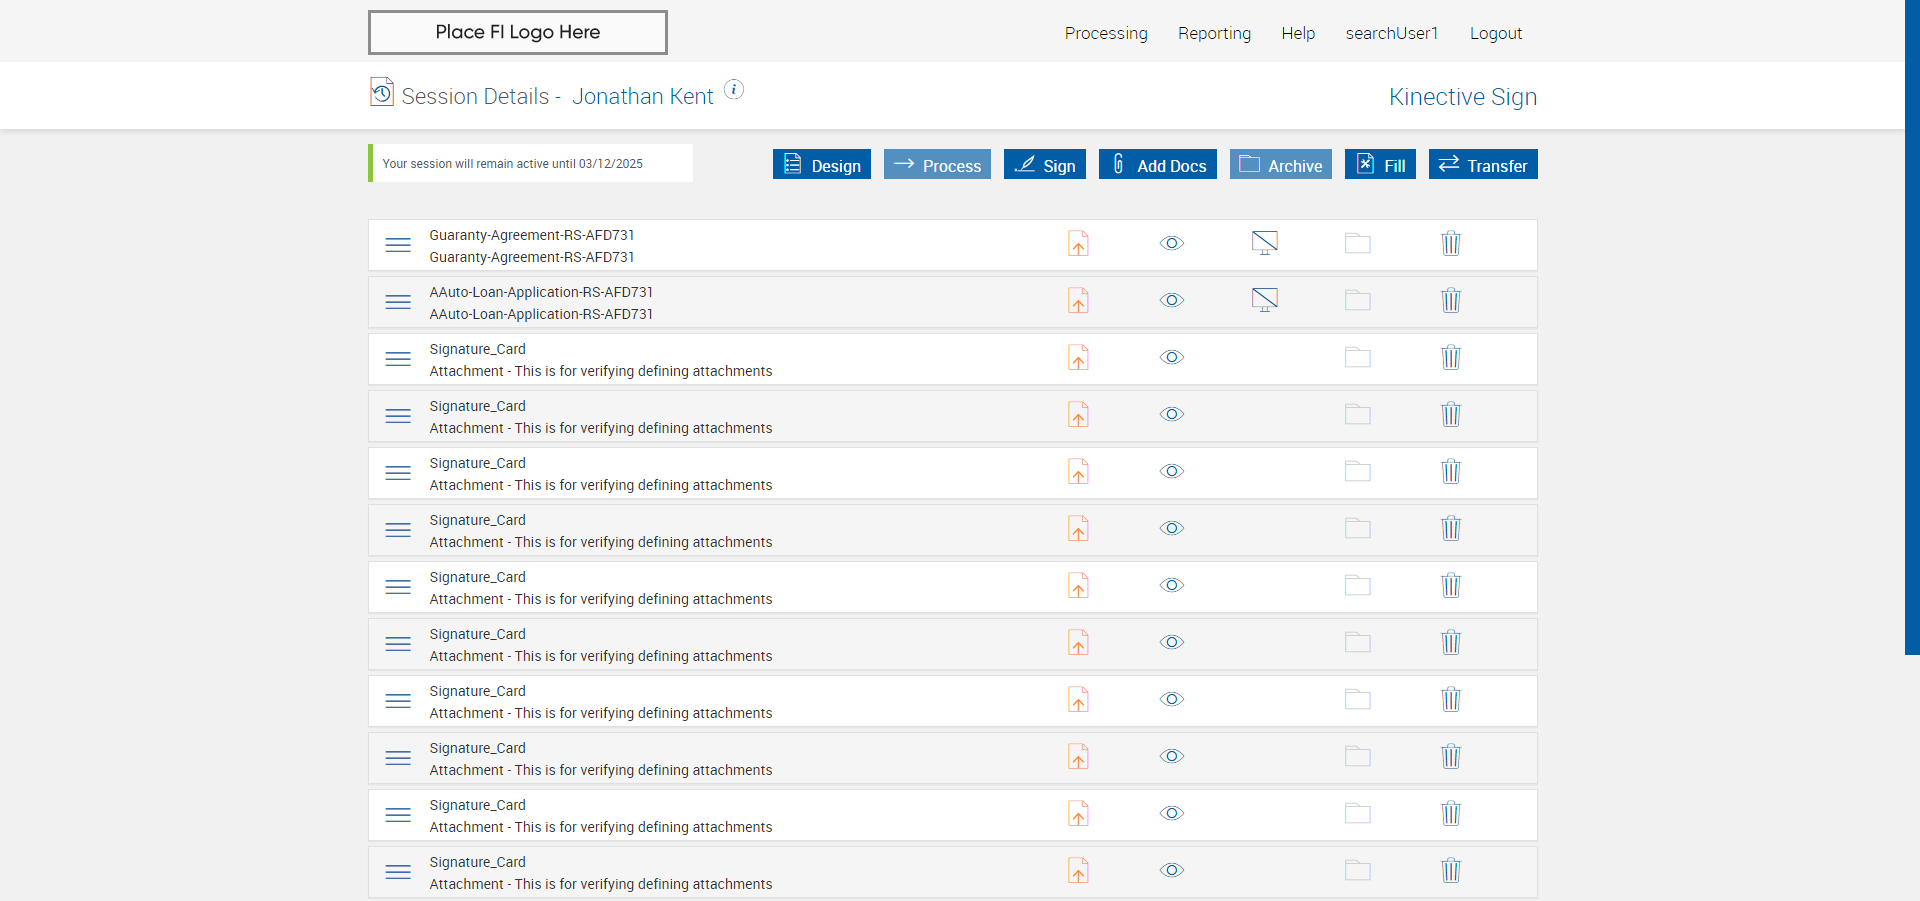This screenshot has height=901, width=1920.
Task: Click the upload icon for Guaranty-Agreement document
Action: (x=1078, y=244)
